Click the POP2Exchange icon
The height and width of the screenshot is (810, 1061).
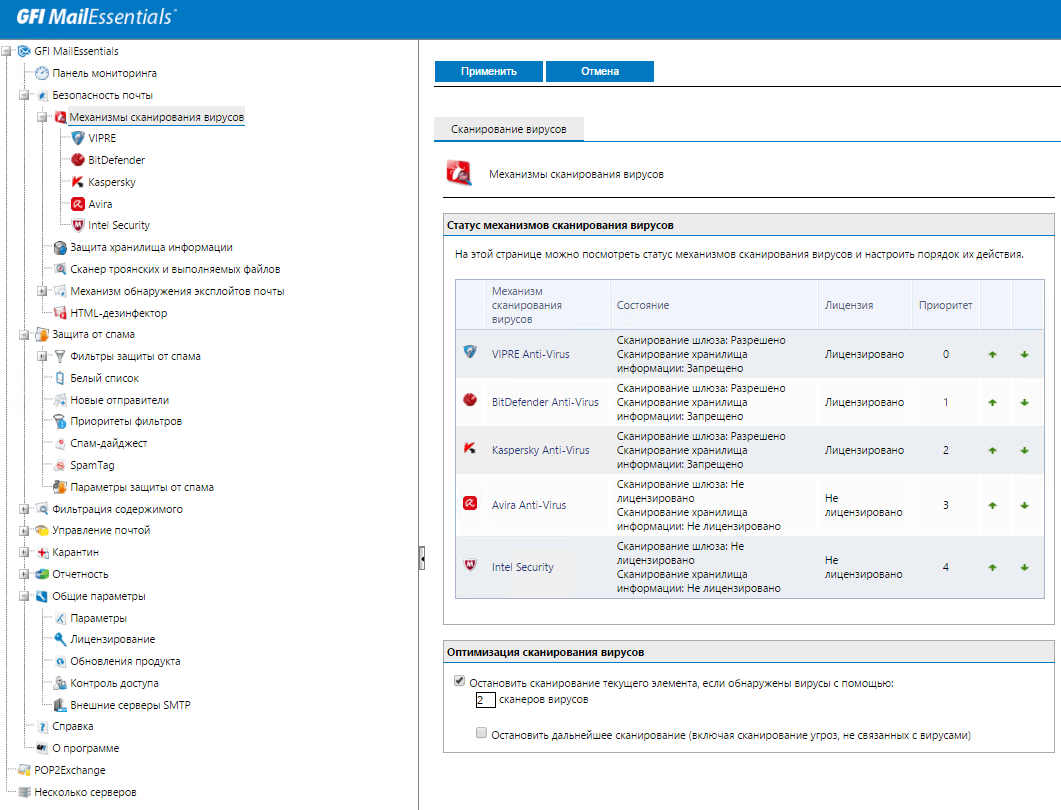pyautogui.click(x=24, y=770)
